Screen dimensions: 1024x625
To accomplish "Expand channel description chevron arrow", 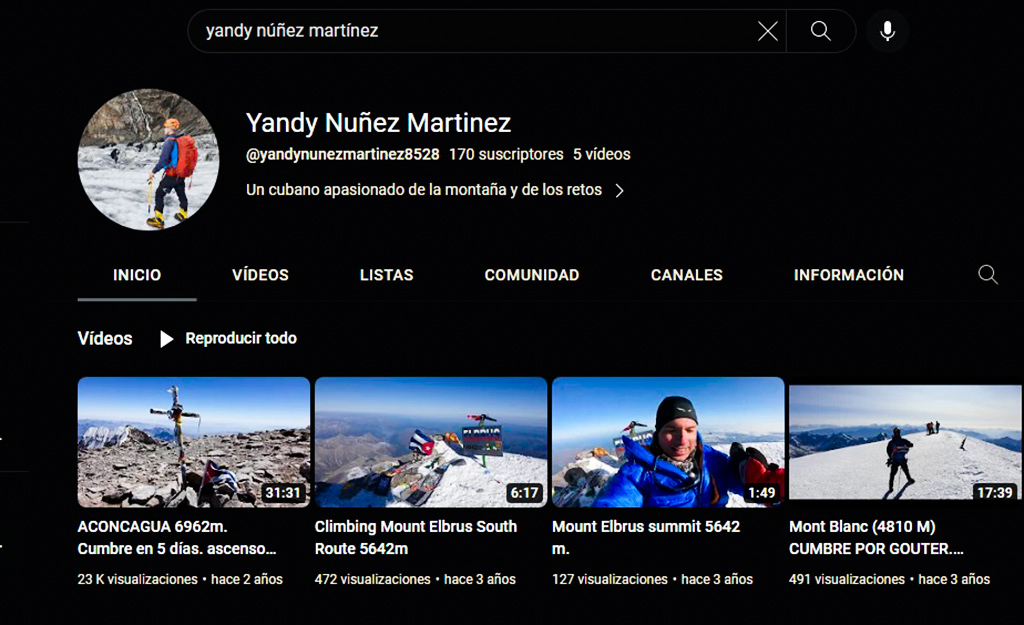I will point(620,190).
